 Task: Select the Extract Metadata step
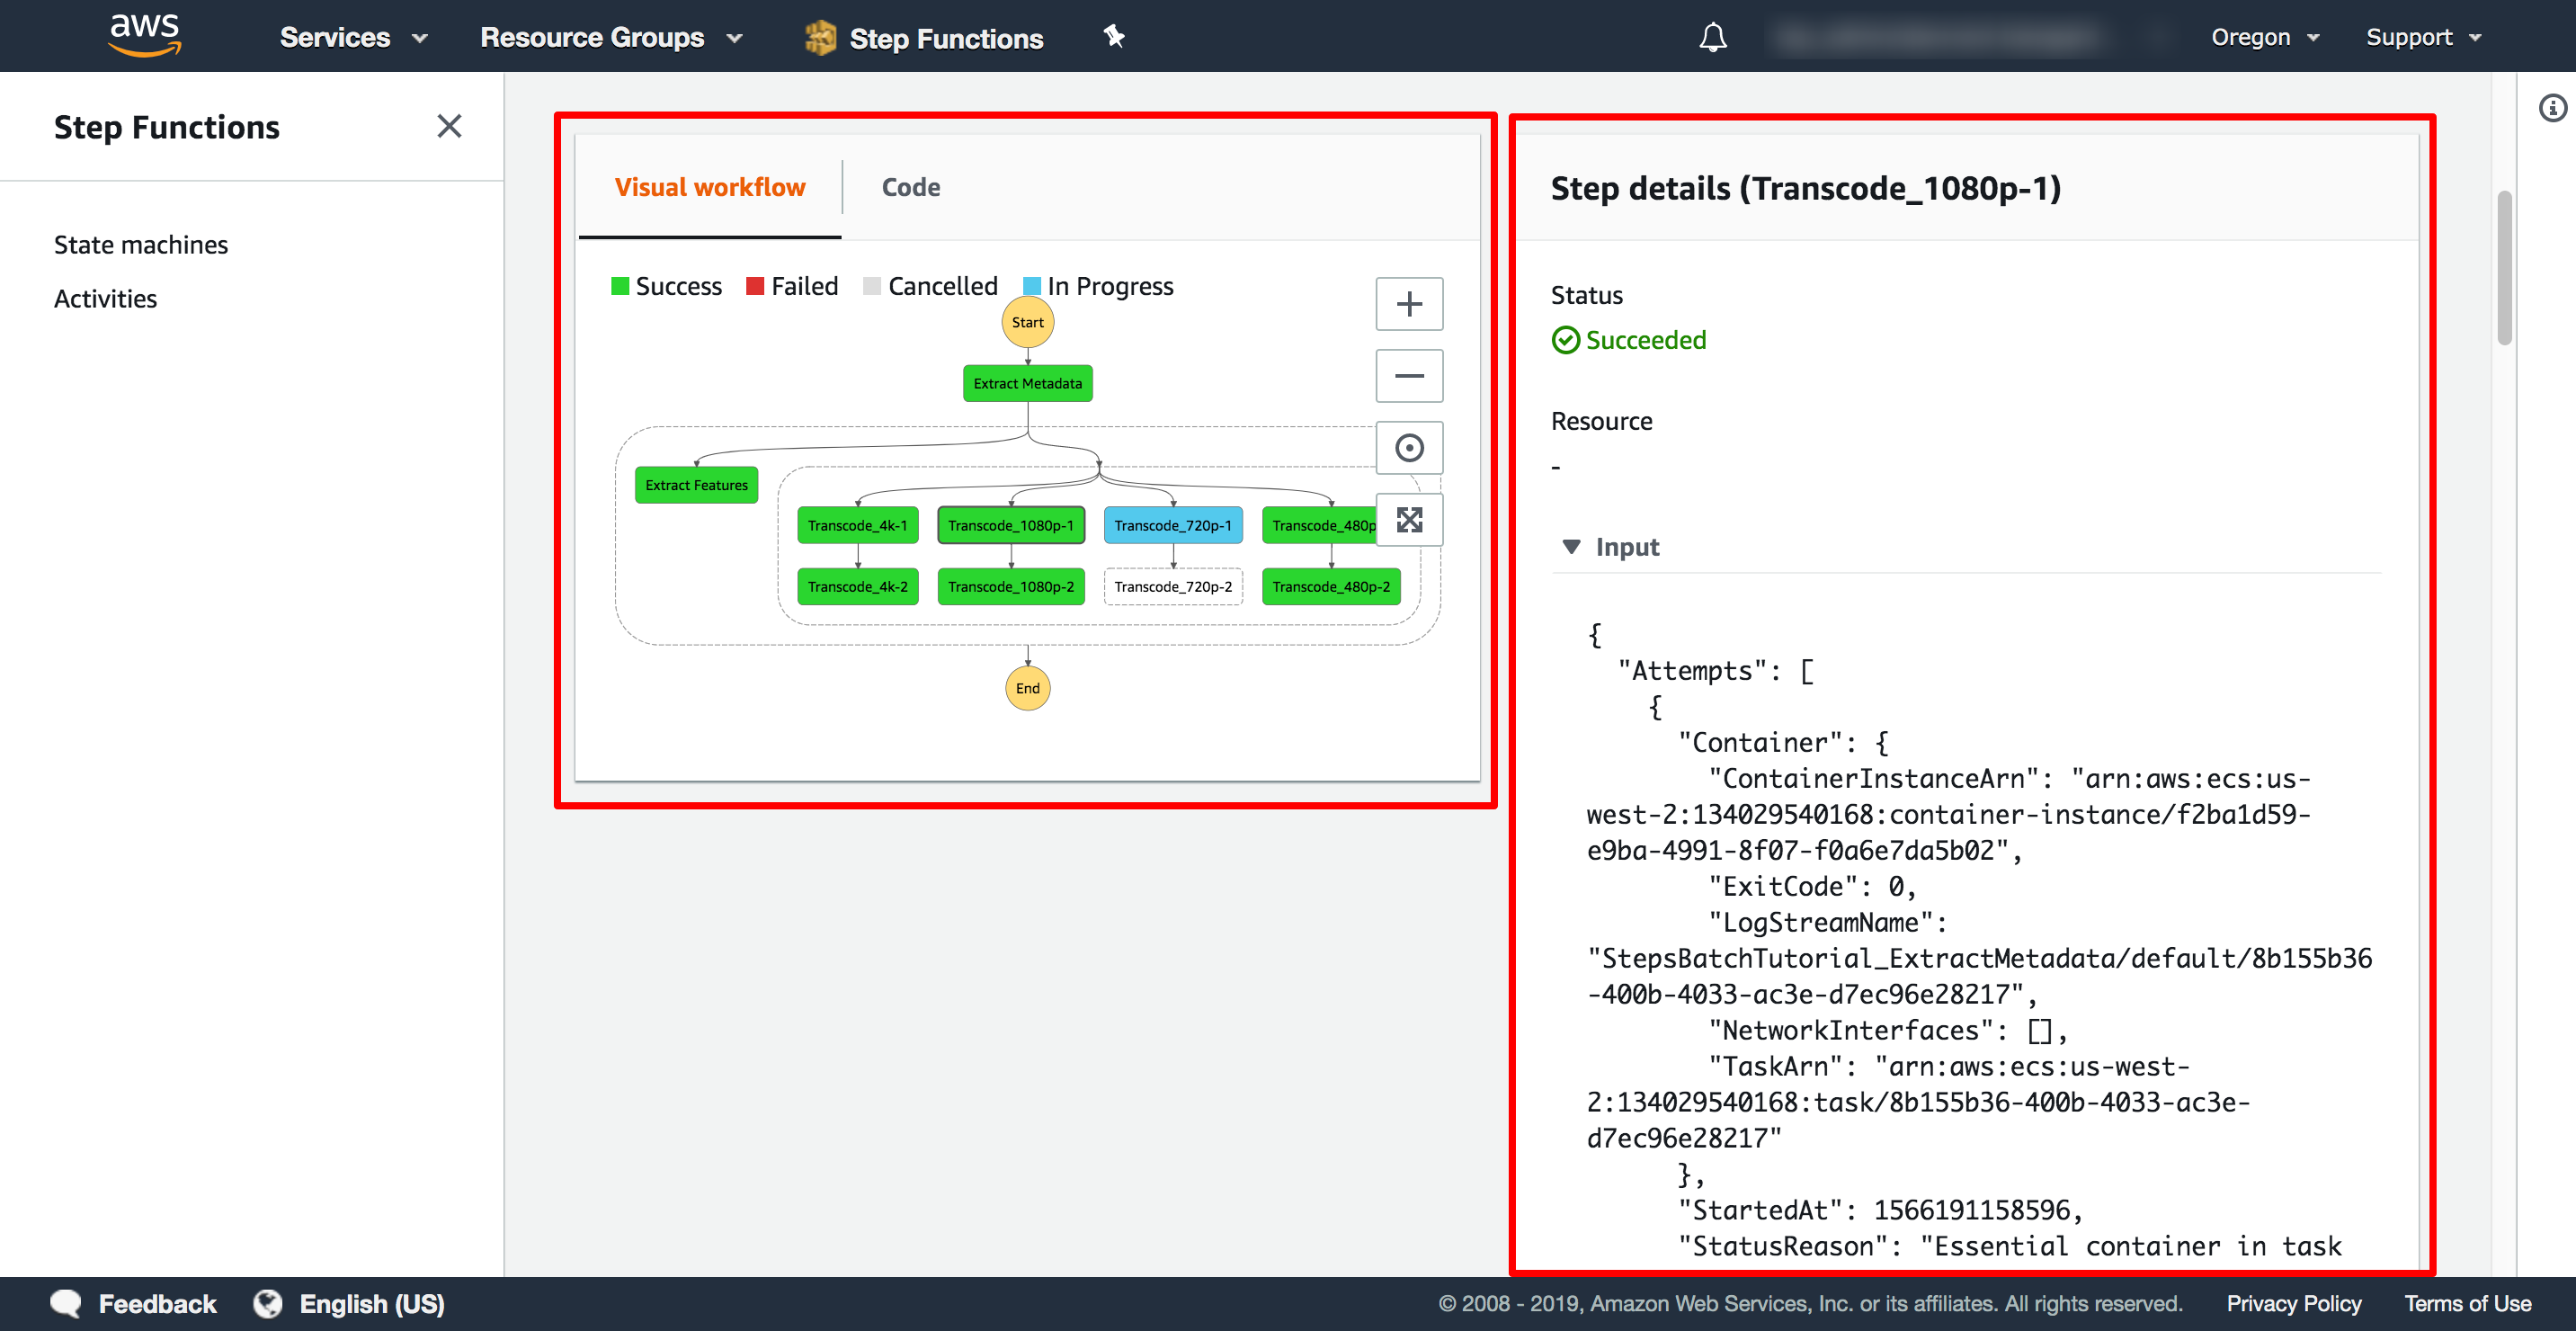[1027, 383]
